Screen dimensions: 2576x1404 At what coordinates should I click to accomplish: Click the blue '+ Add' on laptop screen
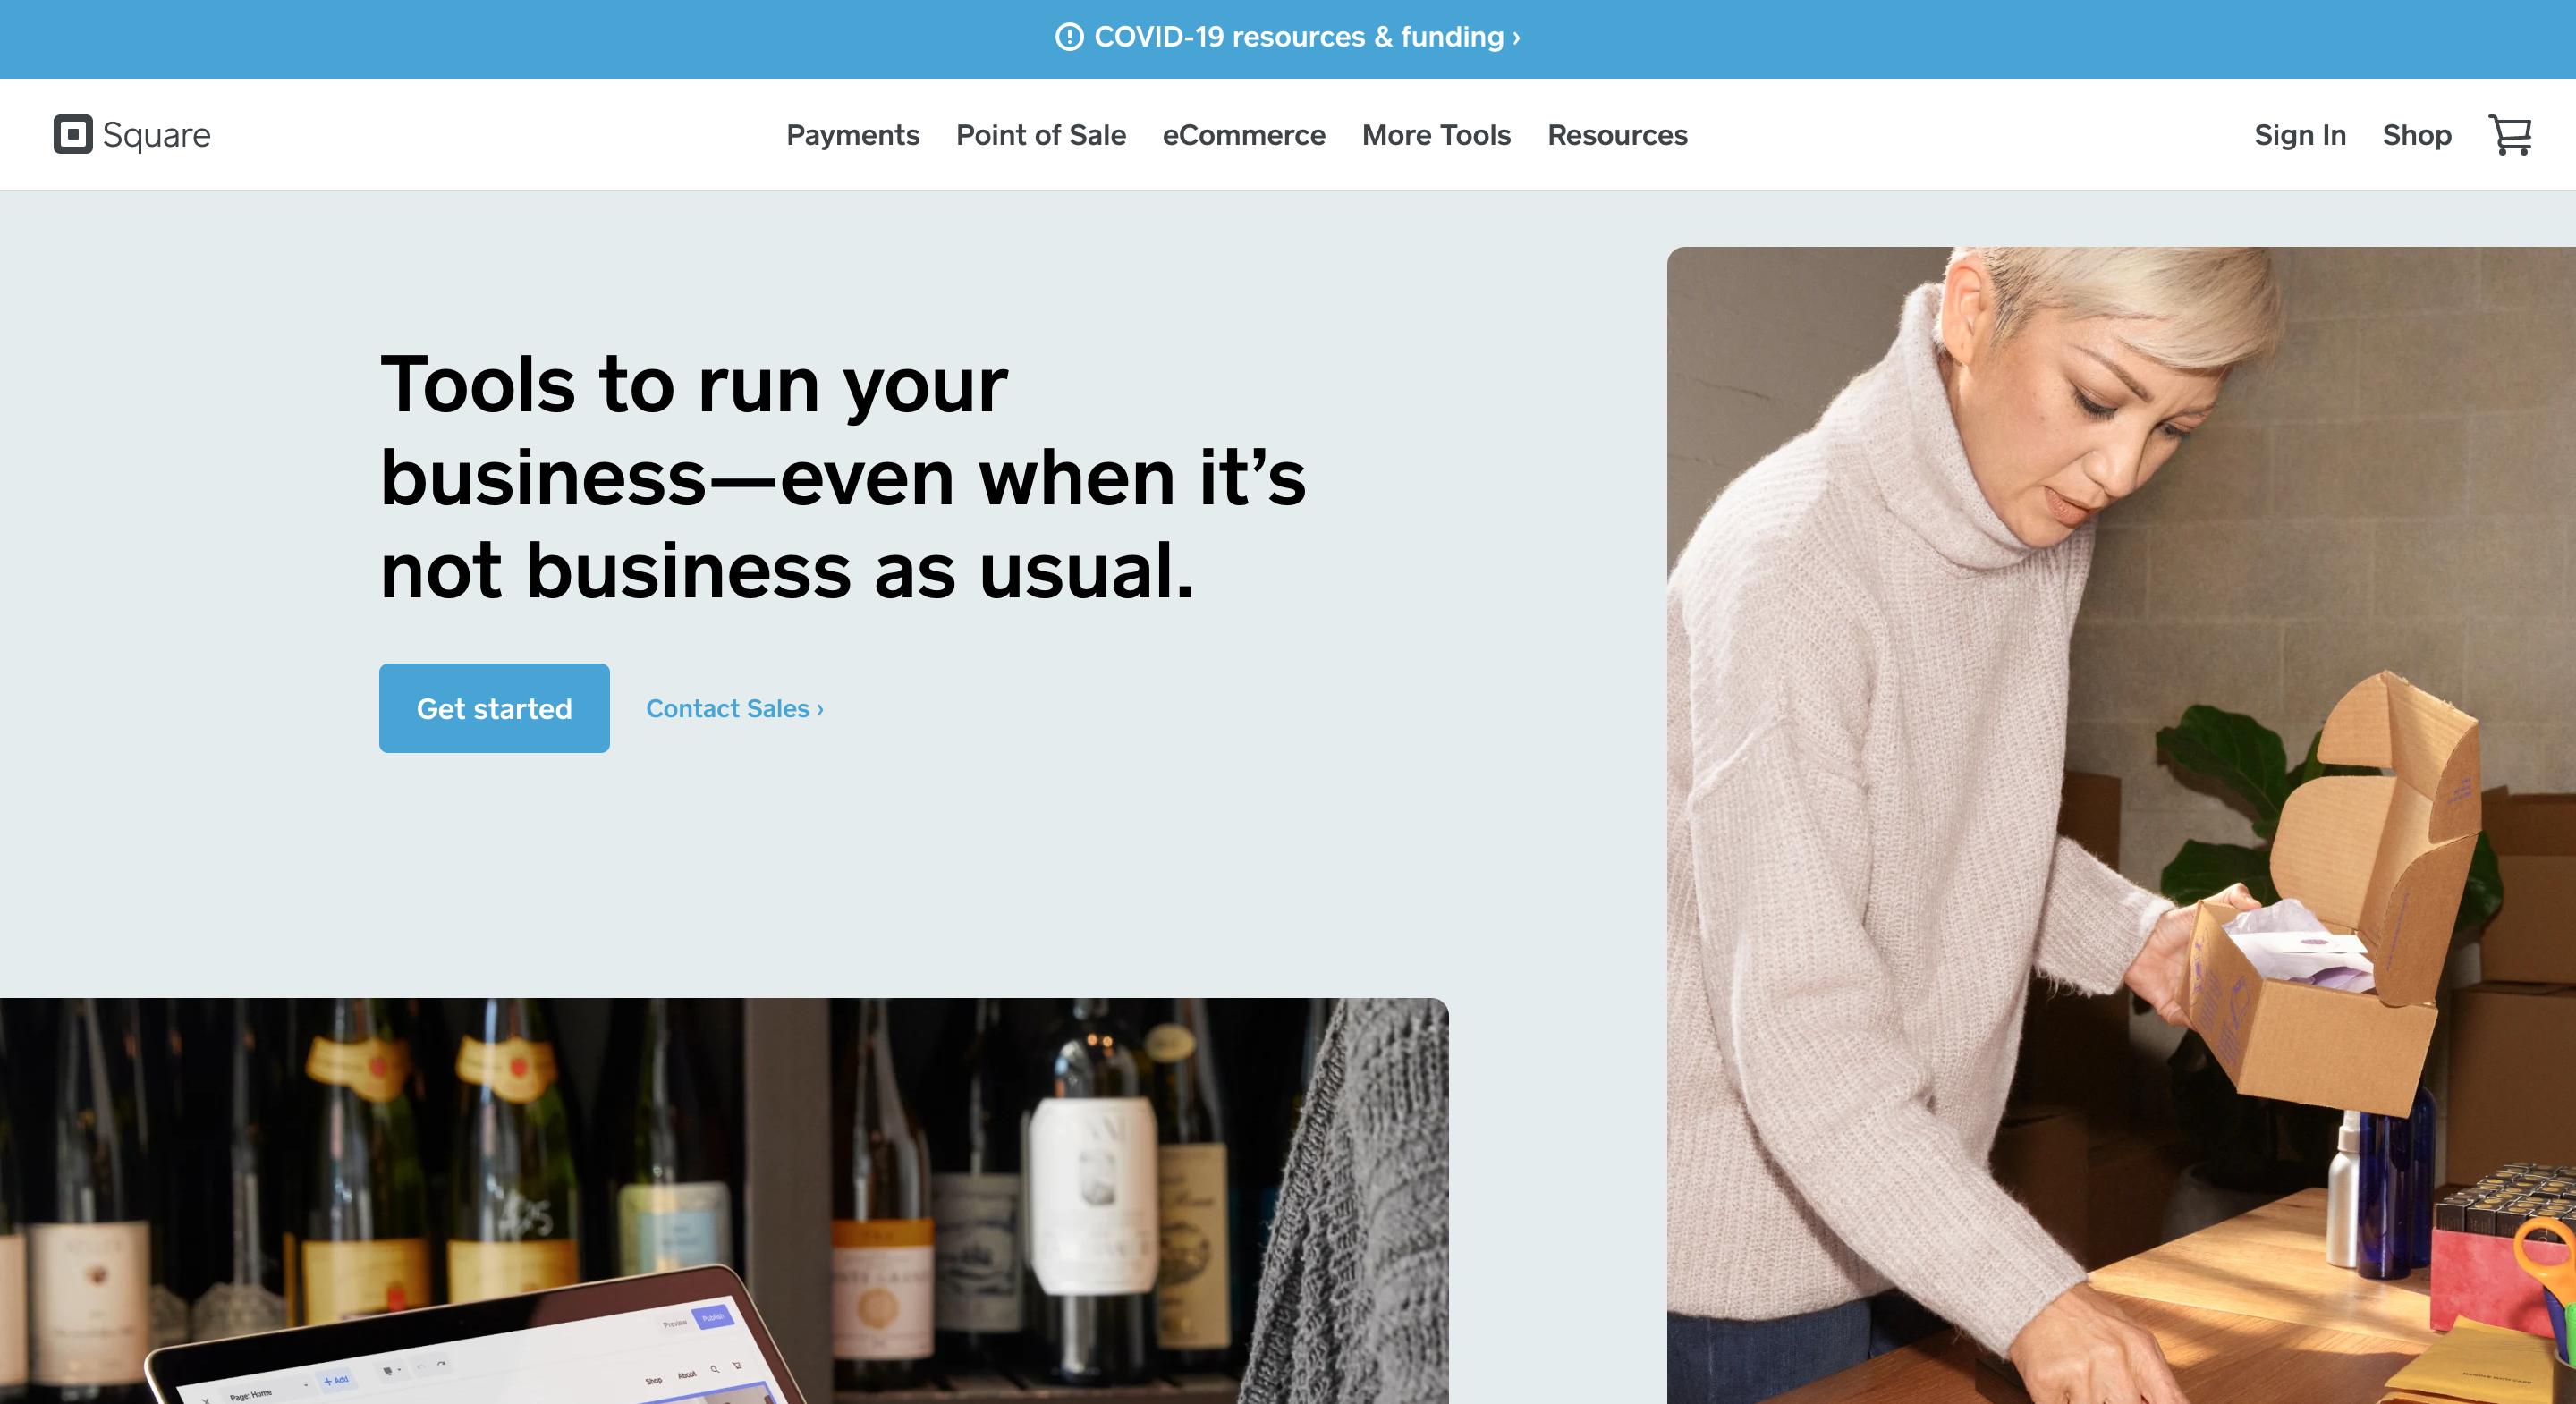tap(336, 1380)
